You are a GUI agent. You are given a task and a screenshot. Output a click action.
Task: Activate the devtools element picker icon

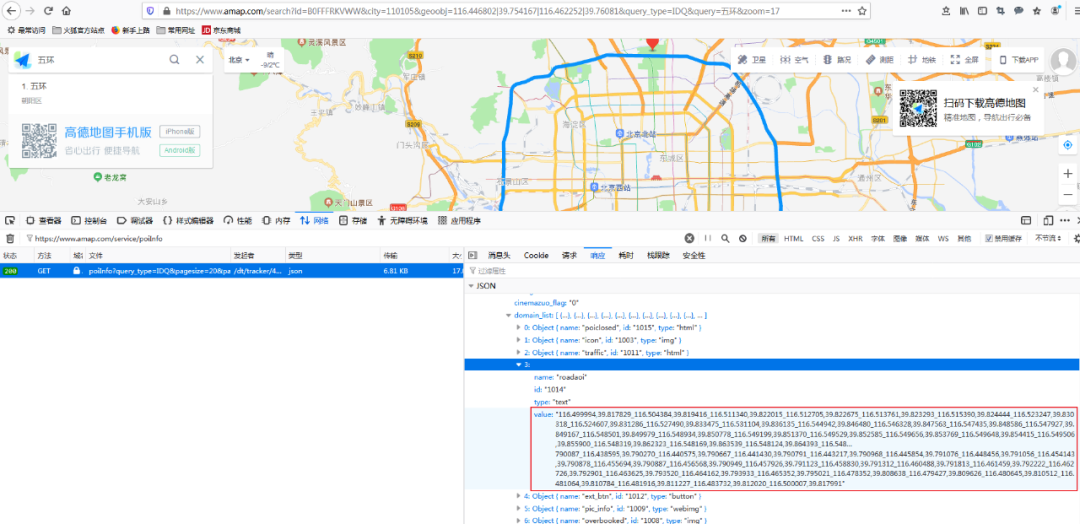point(10,221)
